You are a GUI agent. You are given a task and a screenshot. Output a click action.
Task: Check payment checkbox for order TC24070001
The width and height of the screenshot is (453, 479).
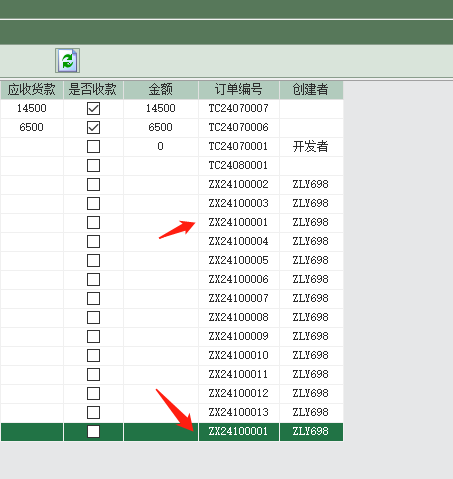(x=93, y=146)
